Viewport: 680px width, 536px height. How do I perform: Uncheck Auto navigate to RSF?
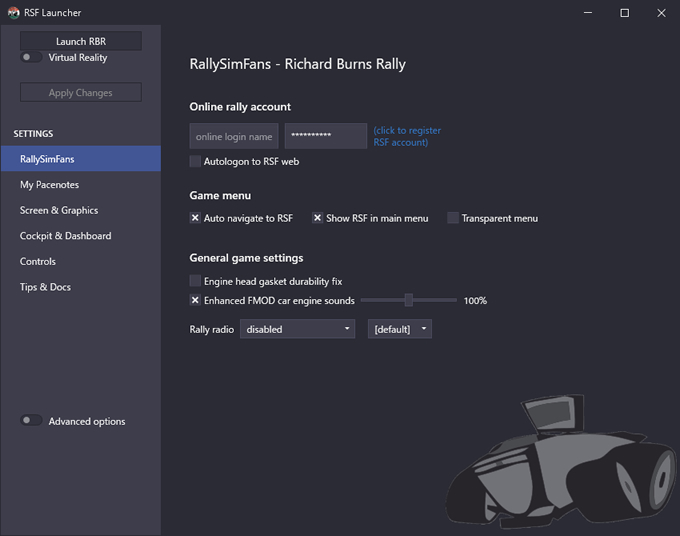[195, 218]
